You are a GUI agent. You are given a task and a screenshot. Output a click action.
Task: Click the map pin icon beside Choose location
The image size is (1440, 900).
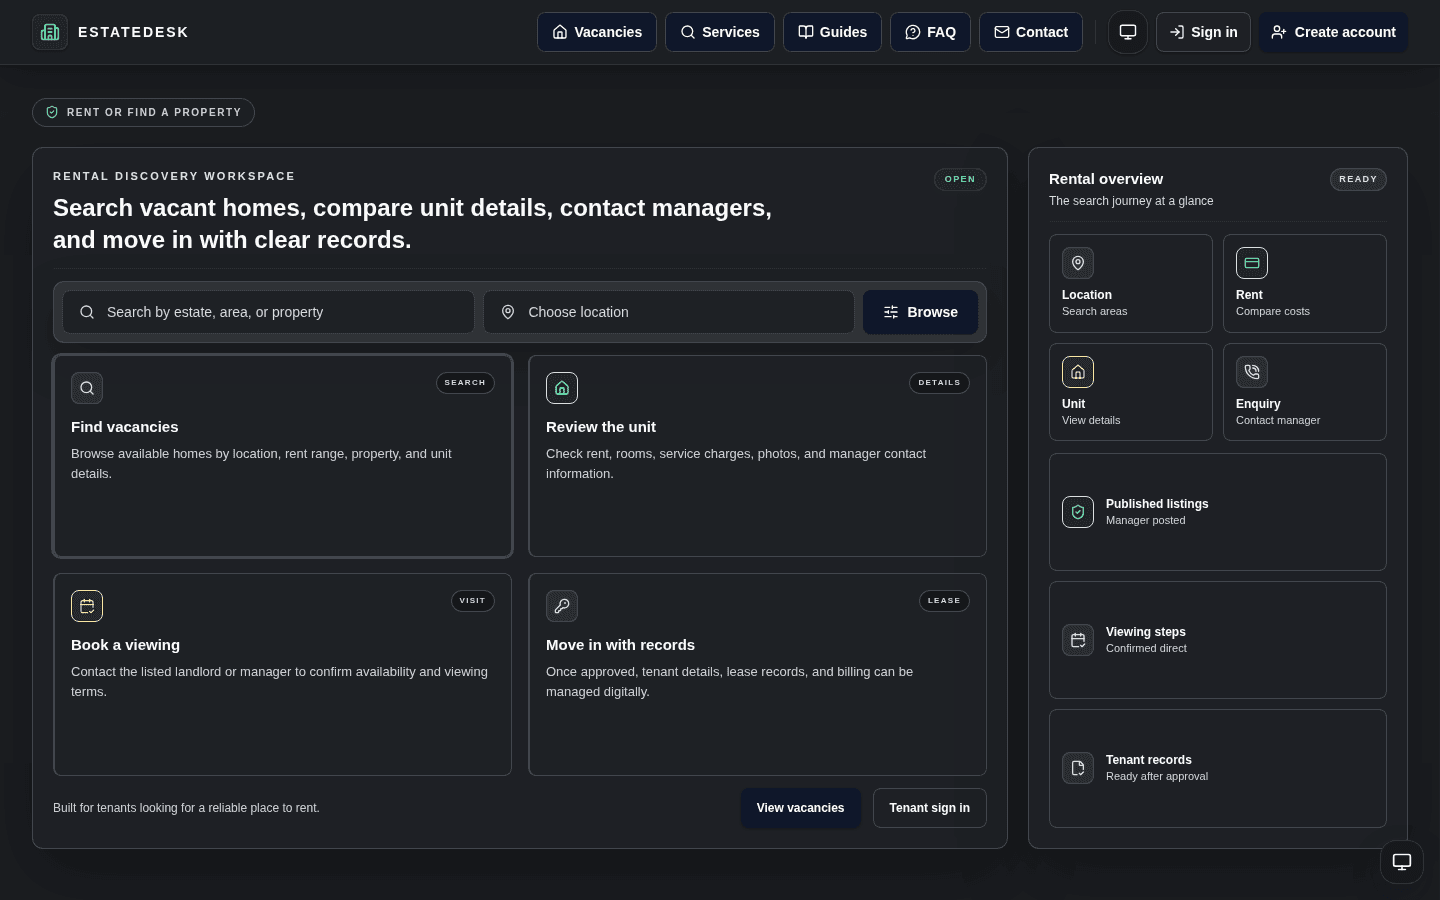point(508,312)
